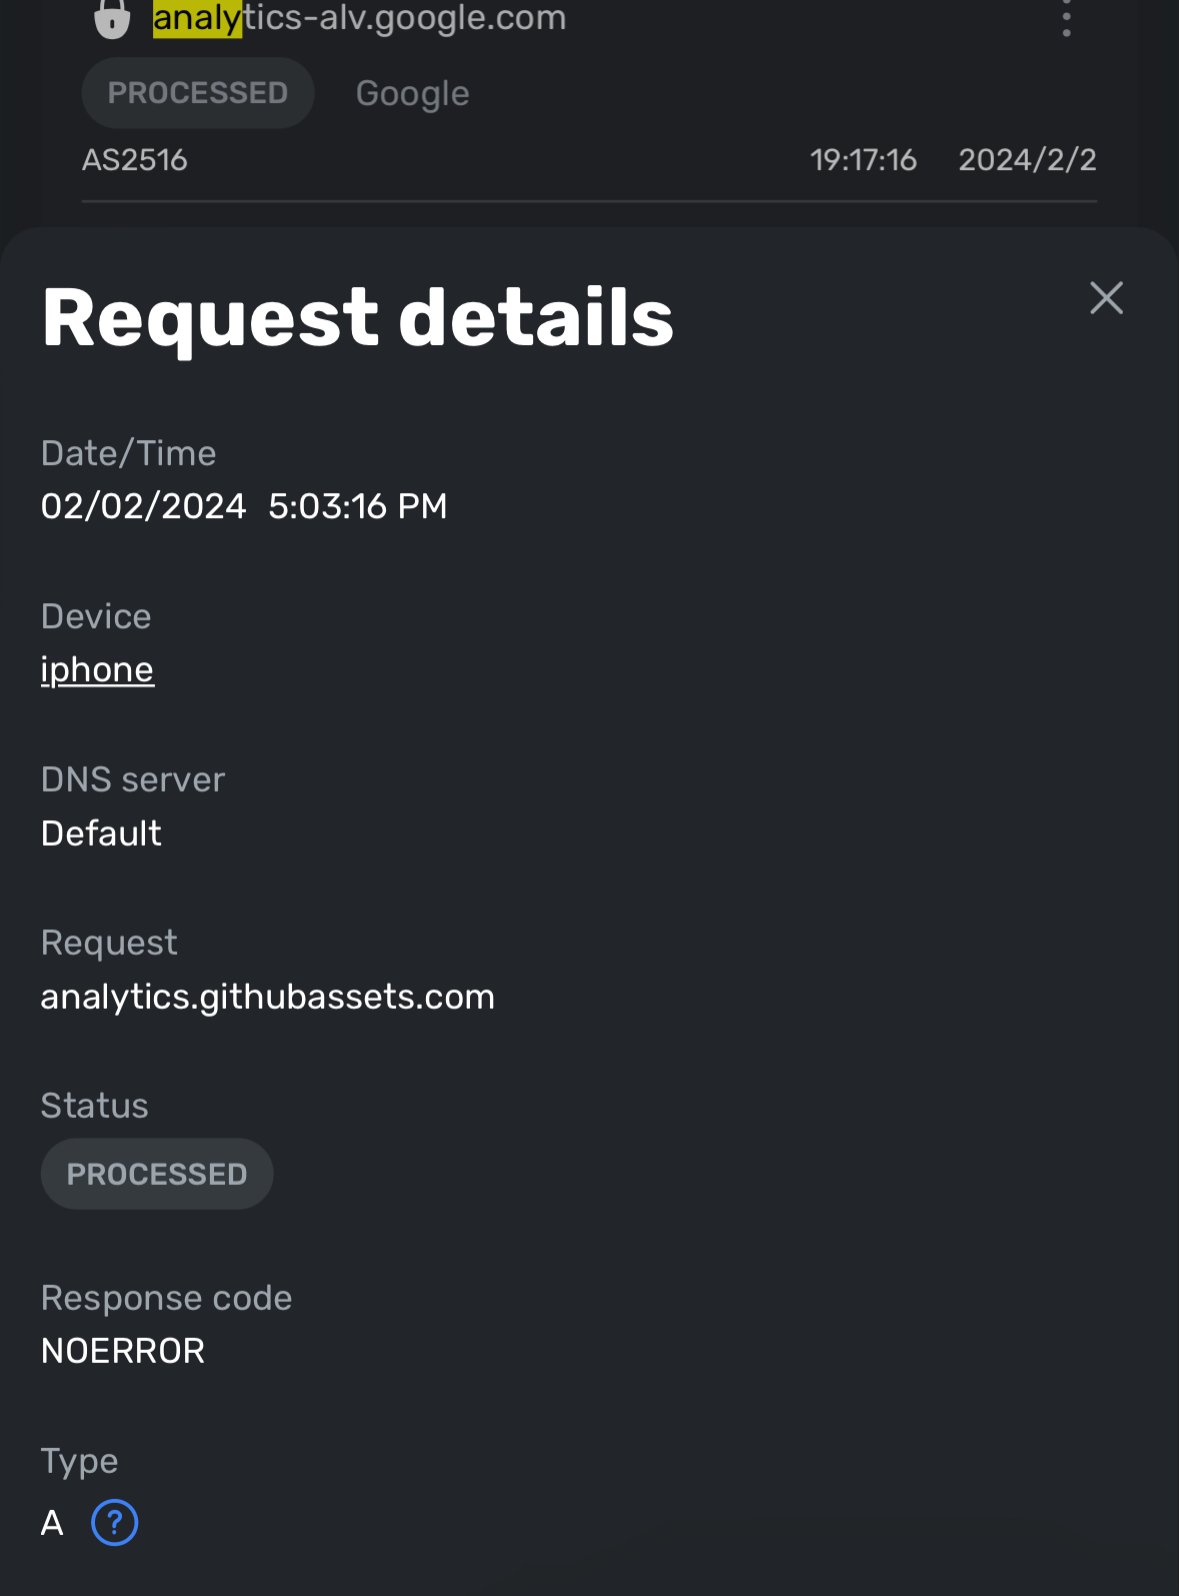
Task: Click the Status section label
Action: [x=94, y=1104]
